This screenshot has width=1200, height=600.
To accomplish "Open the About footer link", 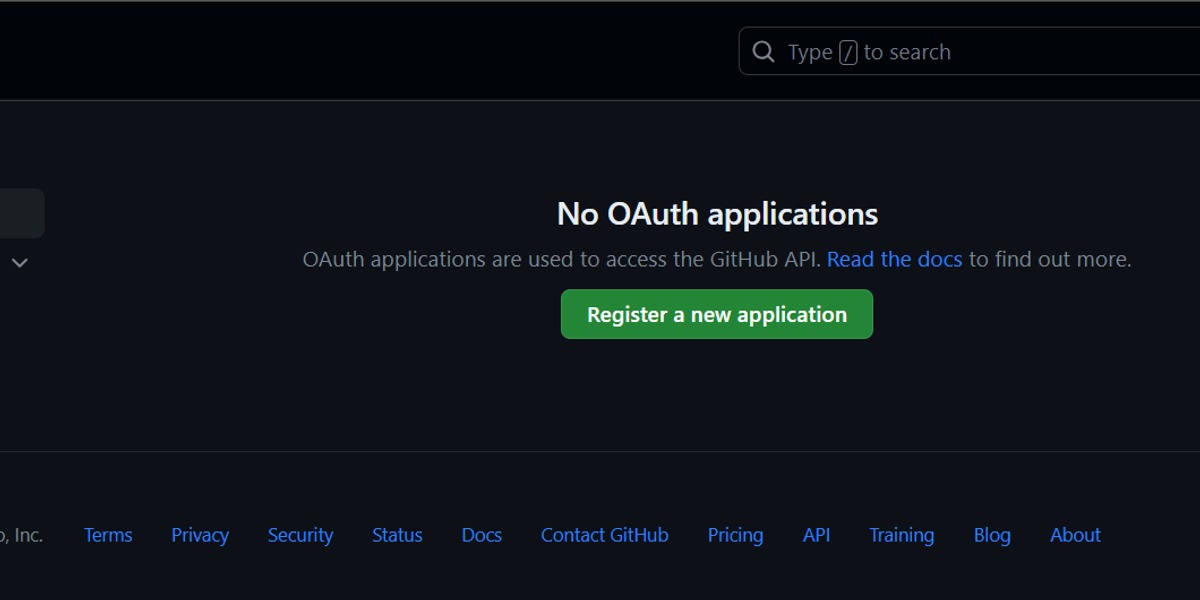I will (1075, 535).
